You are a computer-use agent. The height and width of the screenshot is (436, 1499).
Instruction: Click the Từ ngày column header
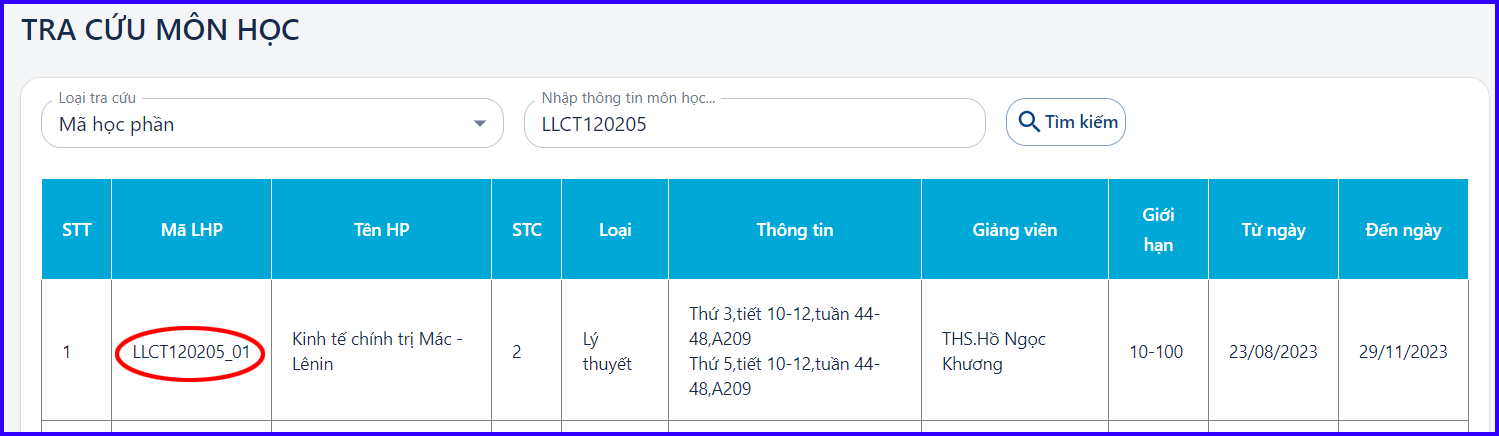(1274, 230)
